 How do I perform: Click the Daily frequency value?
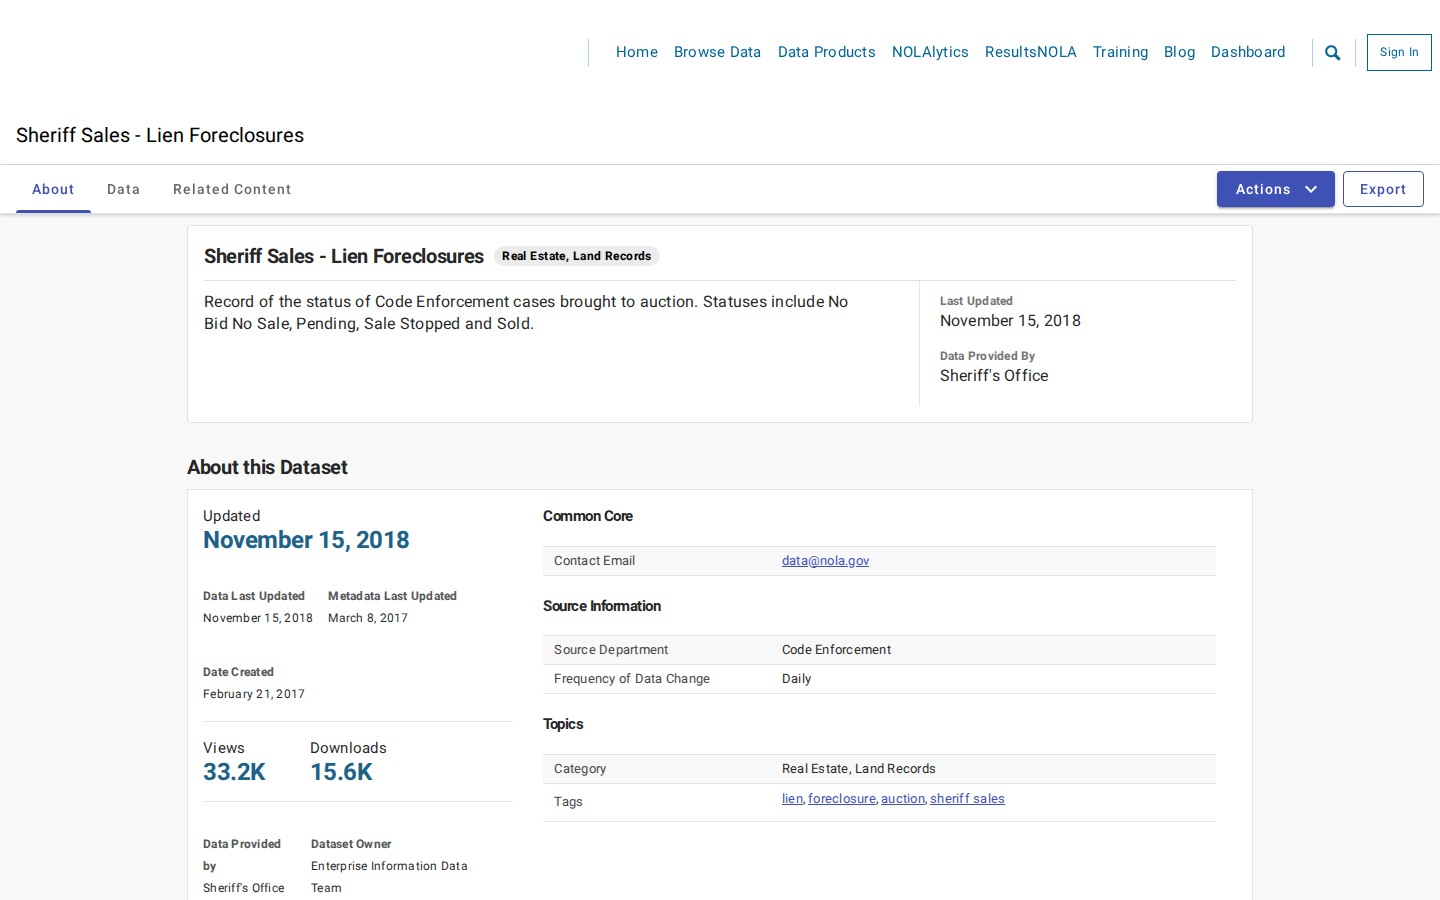(796, 679)
